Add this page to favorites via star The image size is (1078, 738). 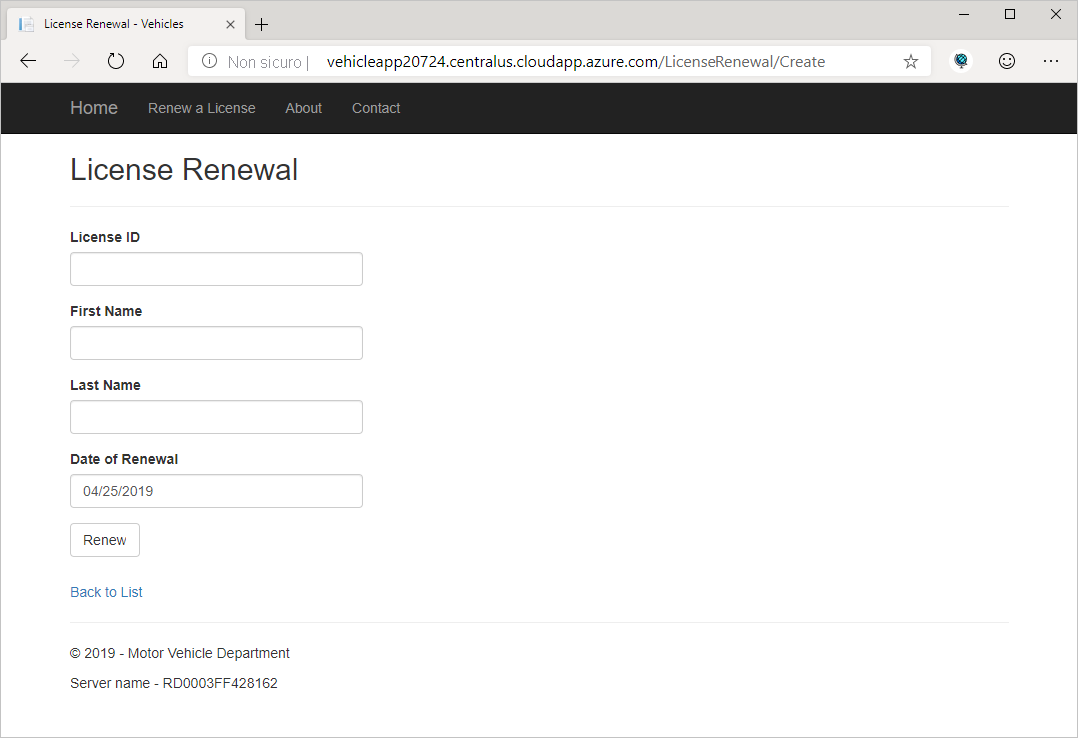click(910, 61)
